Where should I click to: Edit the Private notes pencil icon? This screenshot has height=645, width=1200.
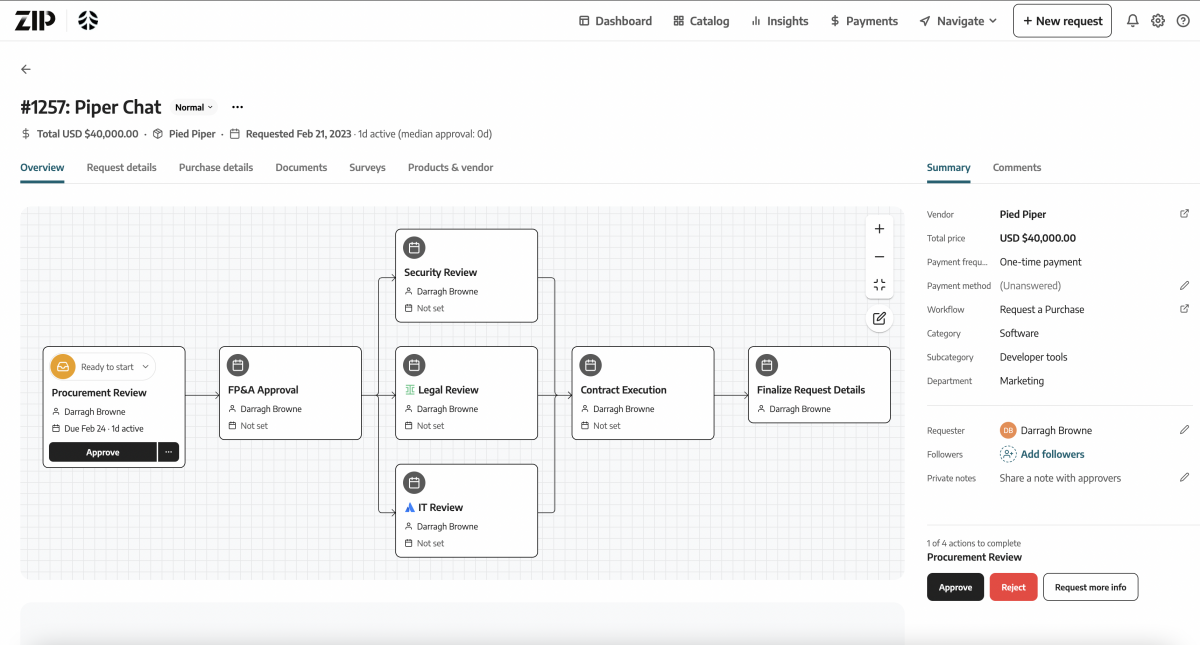[1185, 478]
